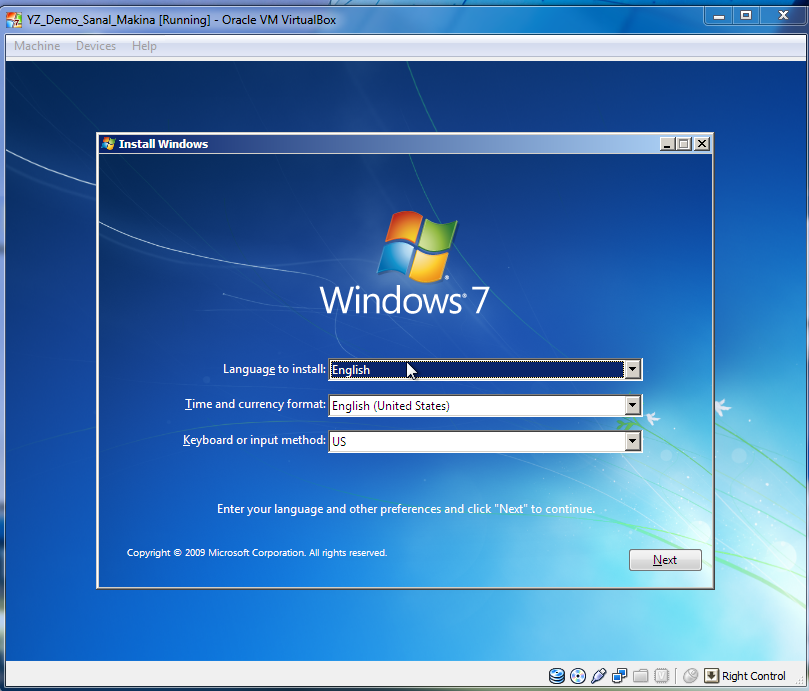Click the USB devices status icon
The height and width of the screenshot is (691, 809).
pyautogui.click(x=598, y=676)
